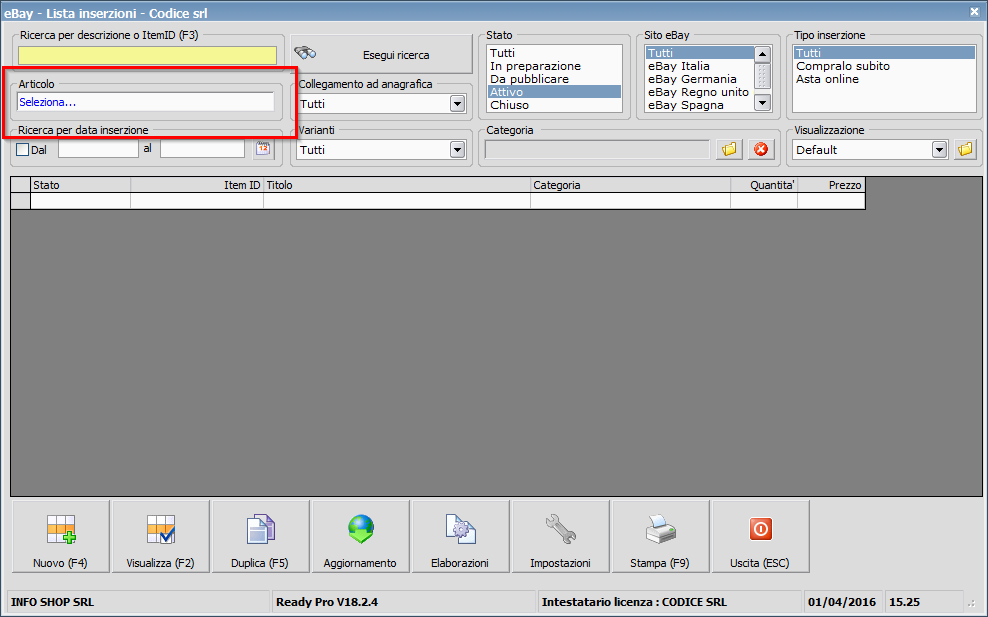
Task: Open the calendar date picker icon
Action: 263,149
